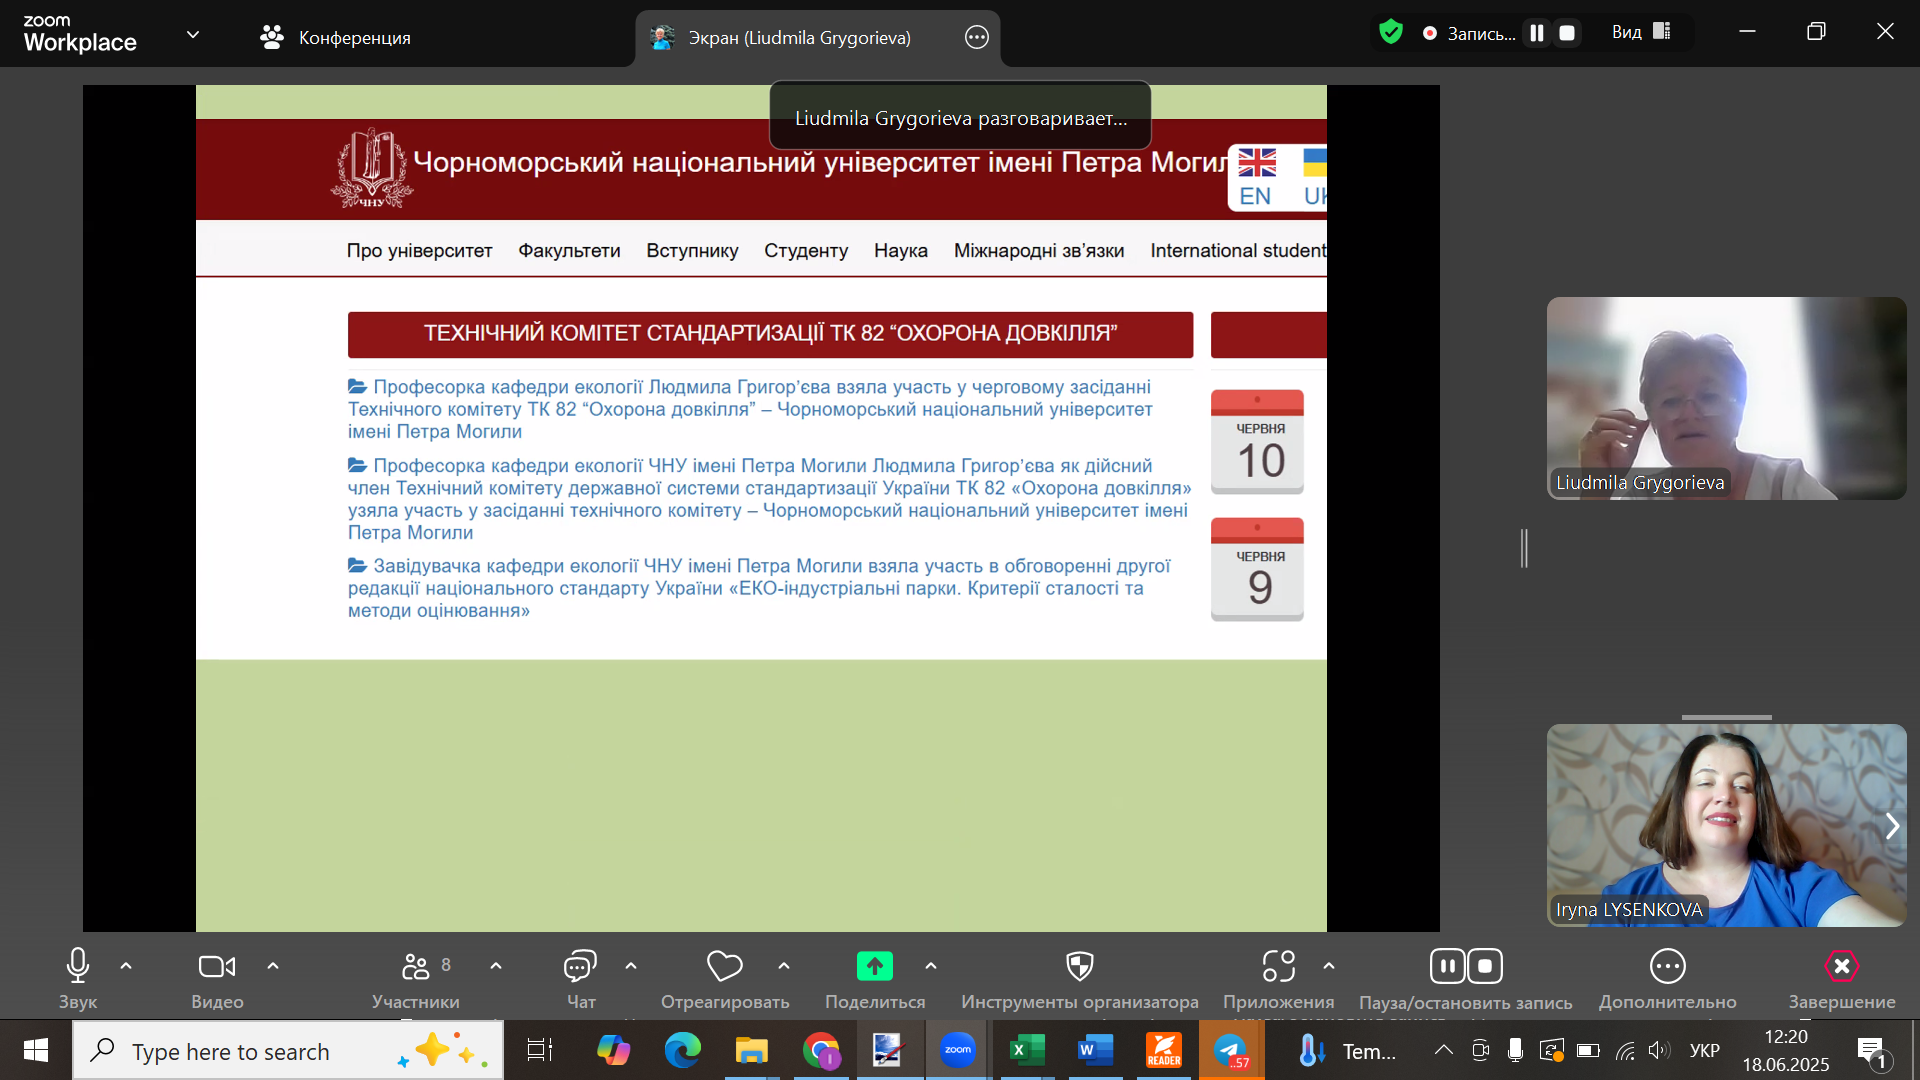Expand the arrow next to Приложения
Screen dimensions: 1920x1080
pos(1329,966)
